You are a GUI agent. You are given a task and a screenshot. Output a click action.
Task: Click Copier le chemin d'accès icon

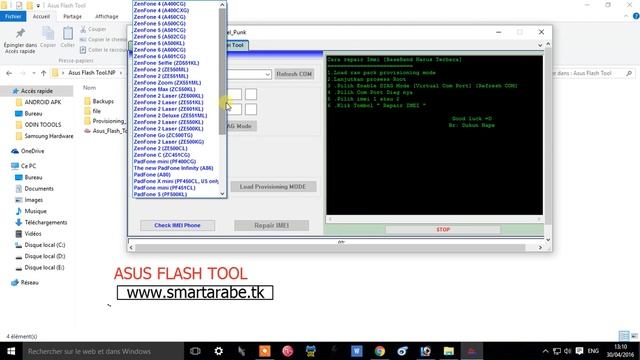click(x=83, y=40)
